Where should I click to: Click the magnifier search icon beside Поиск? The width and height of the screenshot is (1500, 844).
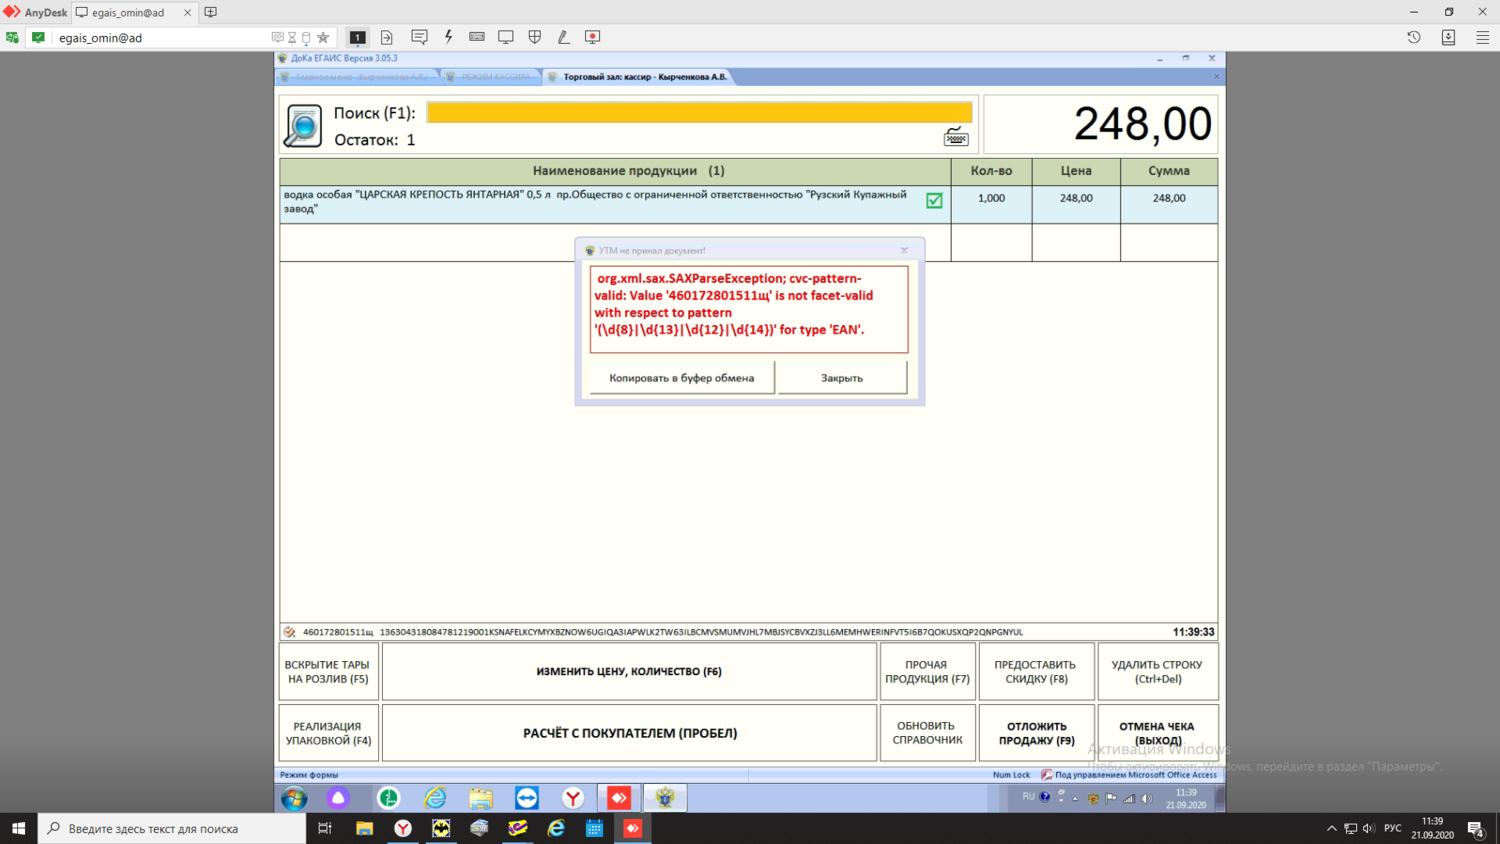(303, 126)
